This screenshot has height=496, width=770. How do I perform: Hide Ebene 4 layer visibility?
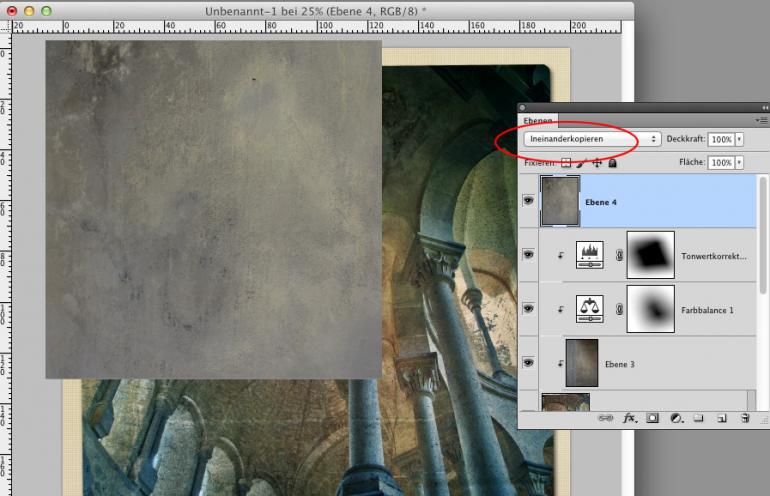(528, 200)
